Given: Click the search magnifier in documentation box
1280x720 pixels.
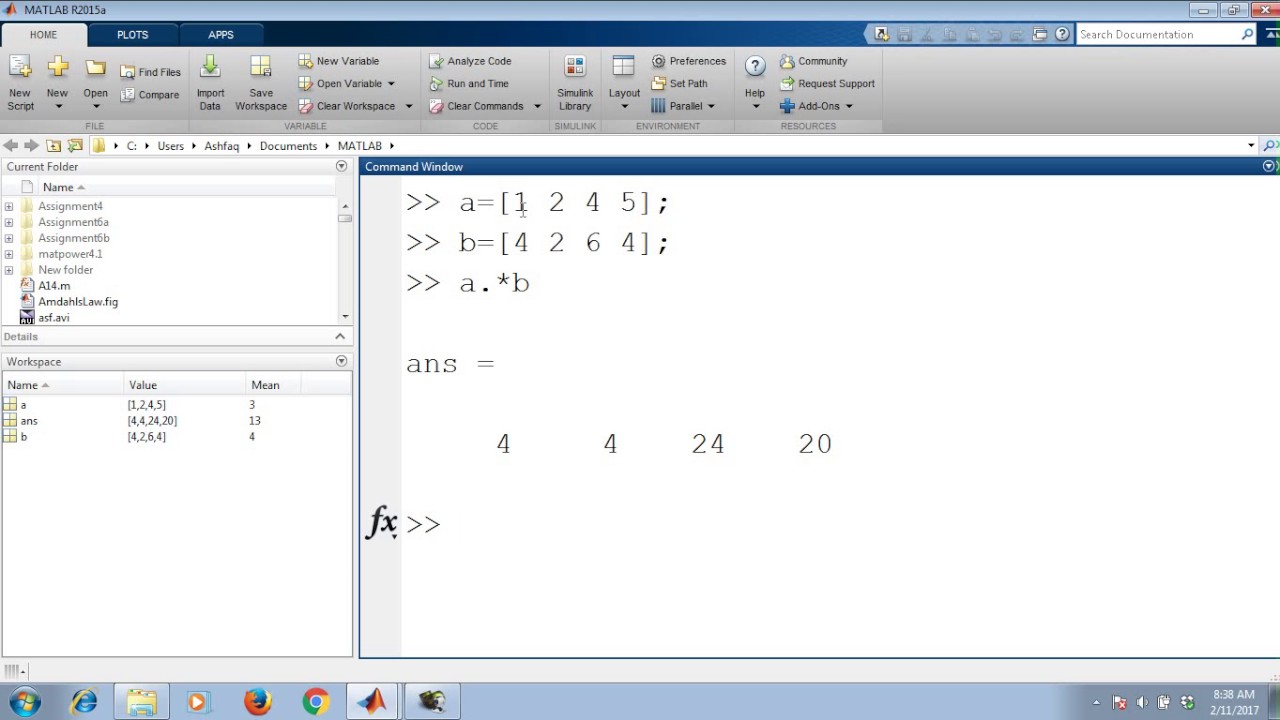Looking at the screenshot, I should click(x=1247, y=35).
